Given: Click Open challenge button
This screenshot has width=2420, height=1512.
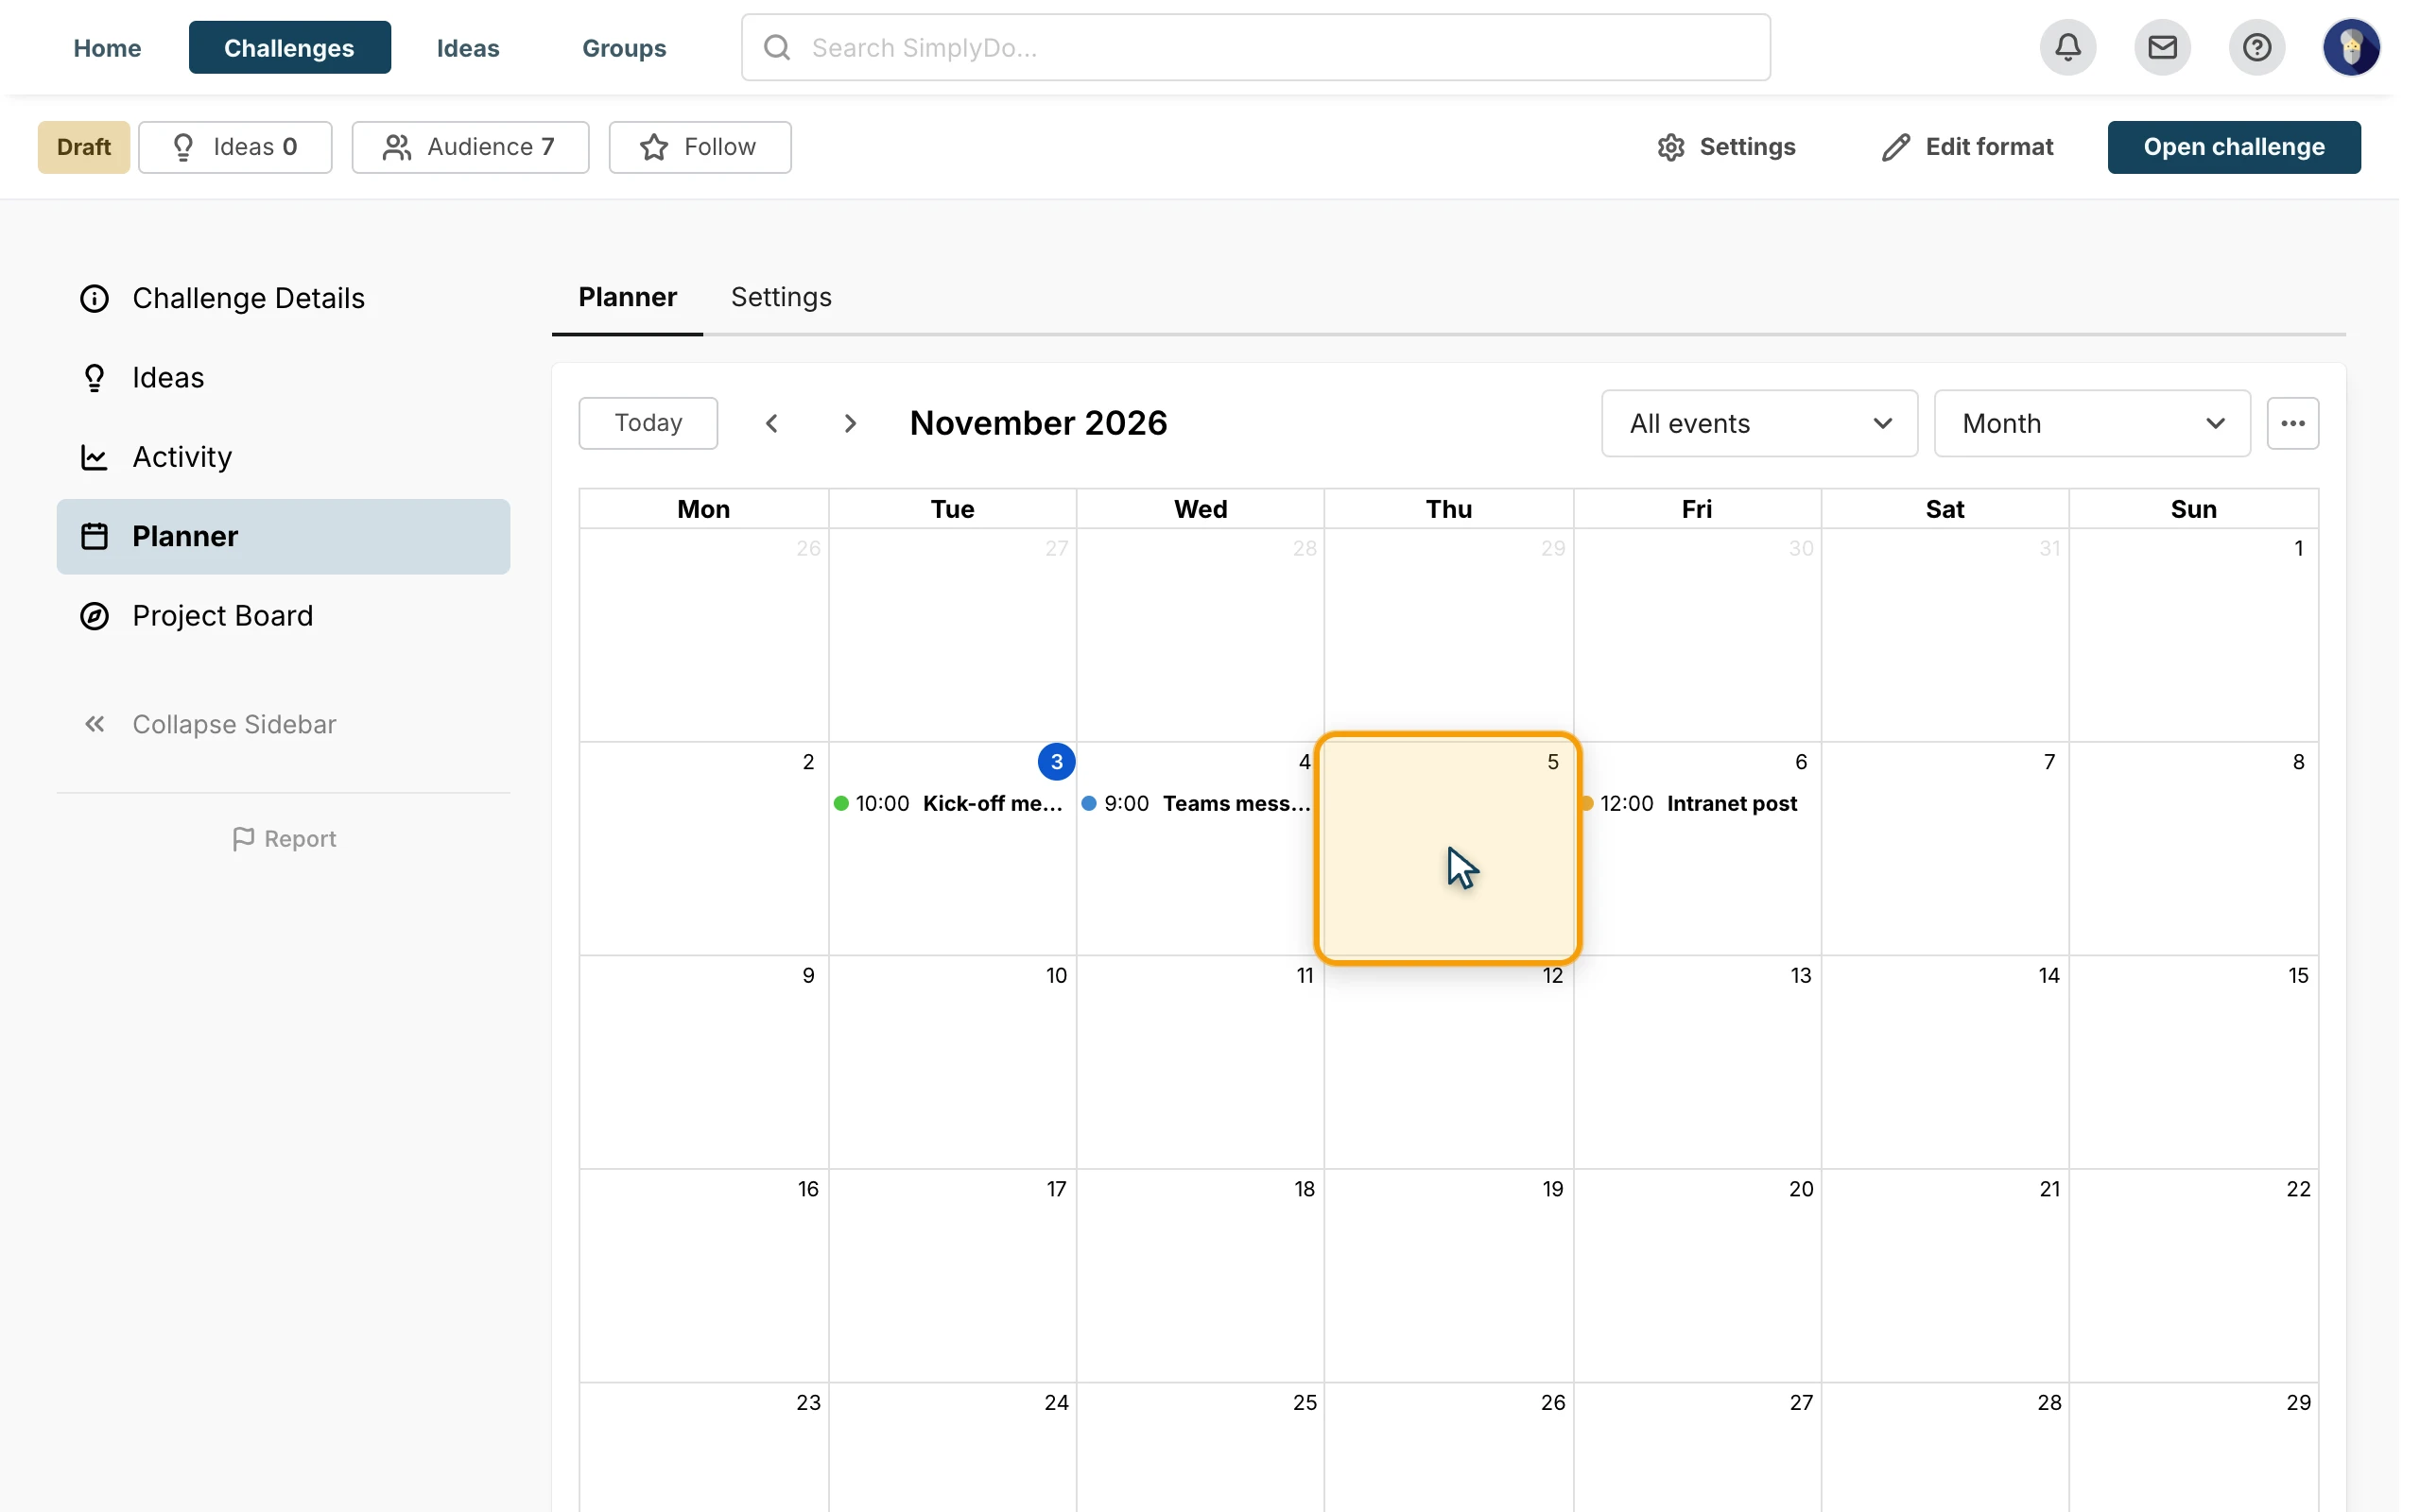Looking at the screenshot, I should pyautogui.click(x=2234, y=147).
